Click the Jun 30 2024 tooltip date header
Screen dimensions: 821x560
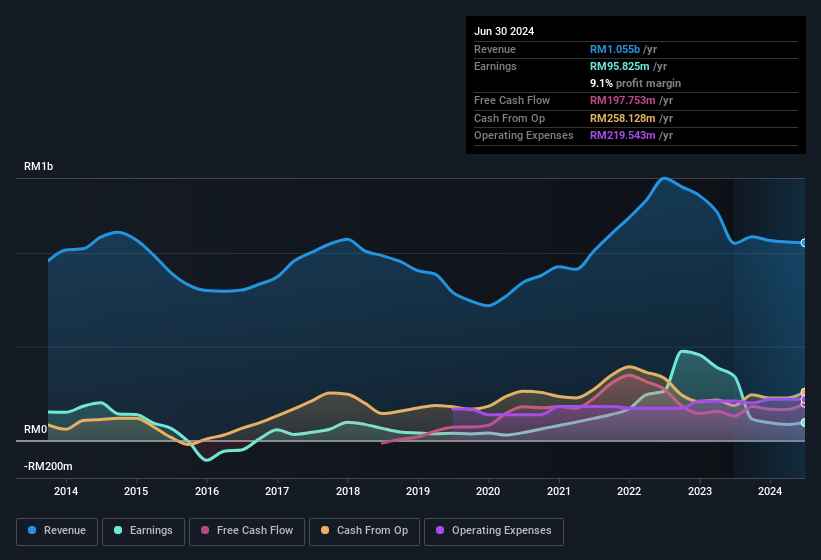click(x=504, y=31)
